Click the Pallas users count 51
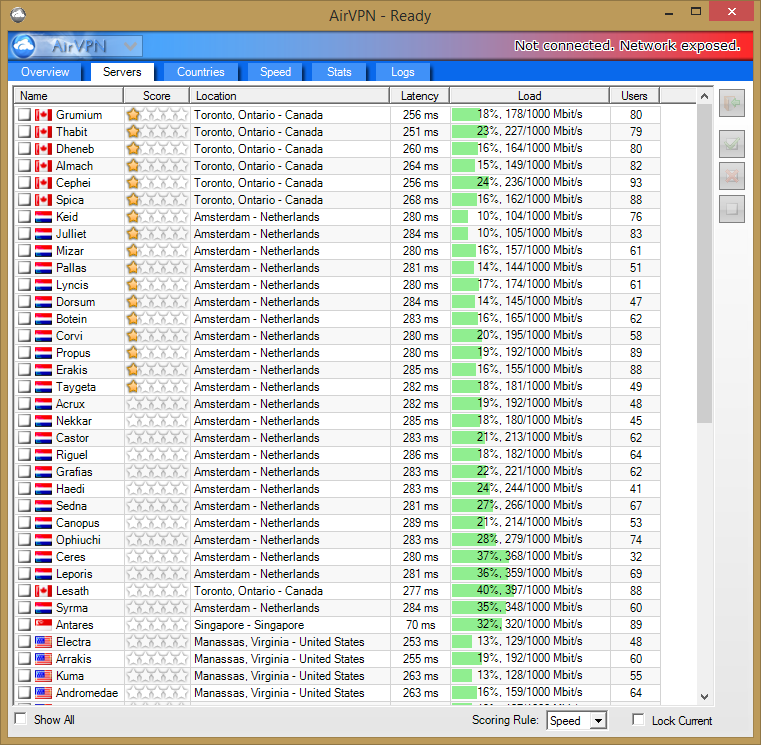This screenshot has width=761, height=745. tap(635, 268)
